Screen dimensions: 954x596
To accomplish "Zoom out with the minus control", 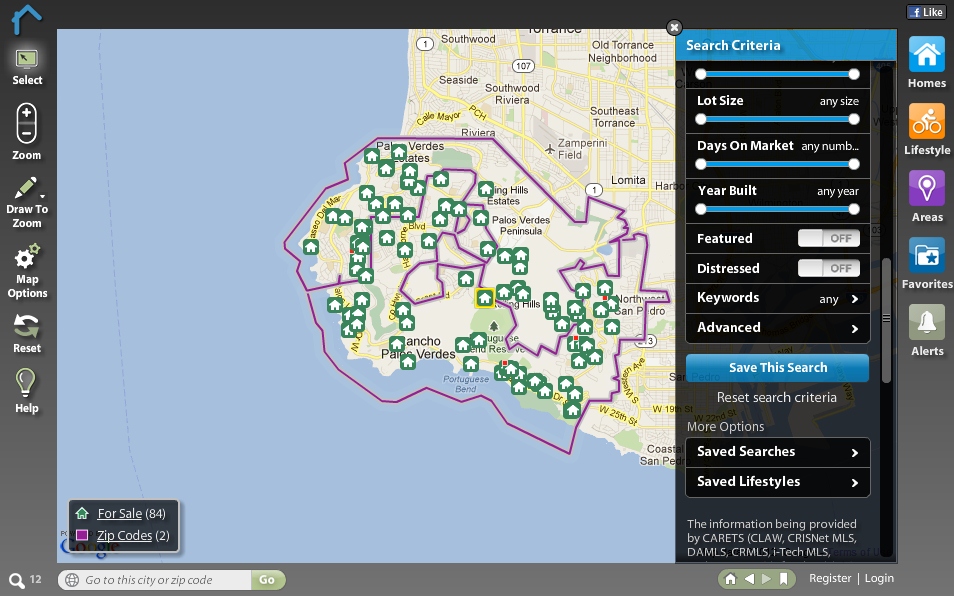I will click(27, 133).
